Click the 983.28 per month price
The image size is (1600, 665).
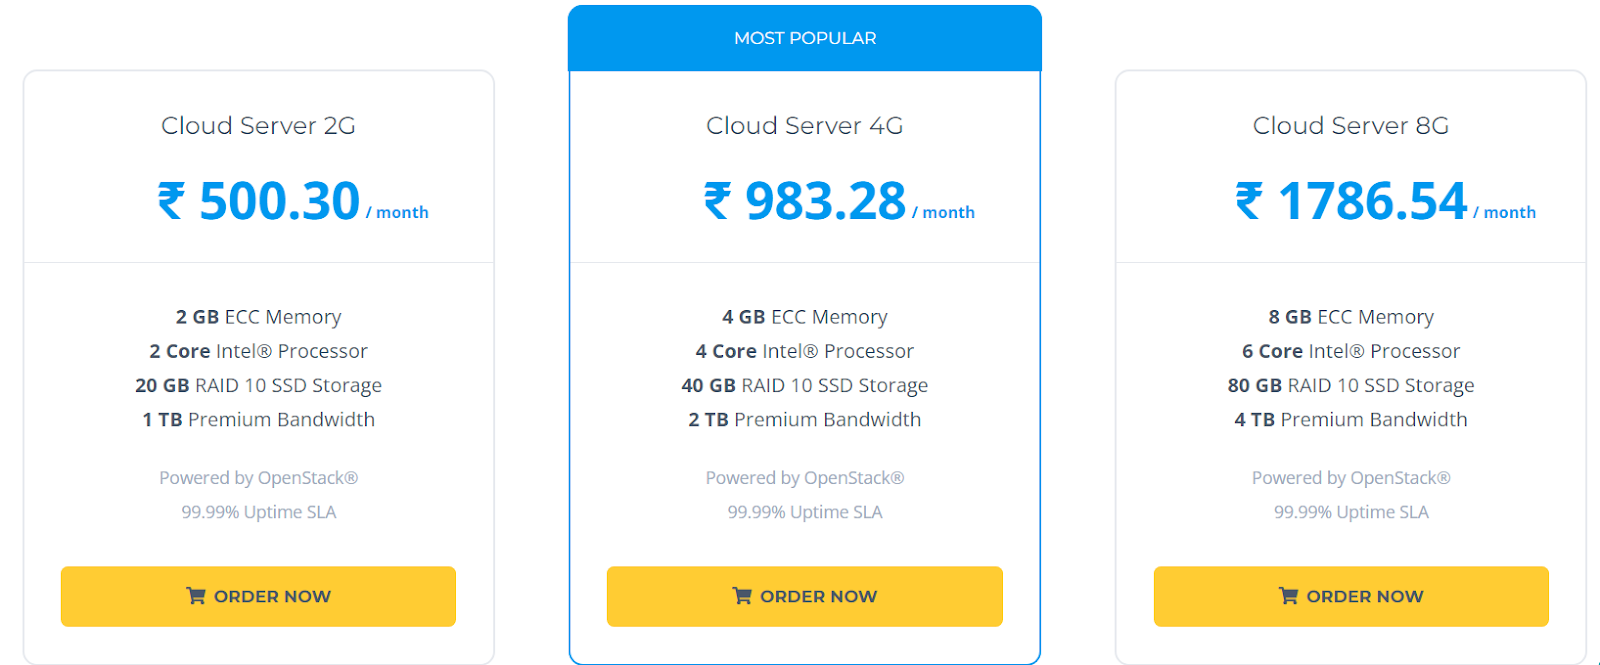coord(839,201)
